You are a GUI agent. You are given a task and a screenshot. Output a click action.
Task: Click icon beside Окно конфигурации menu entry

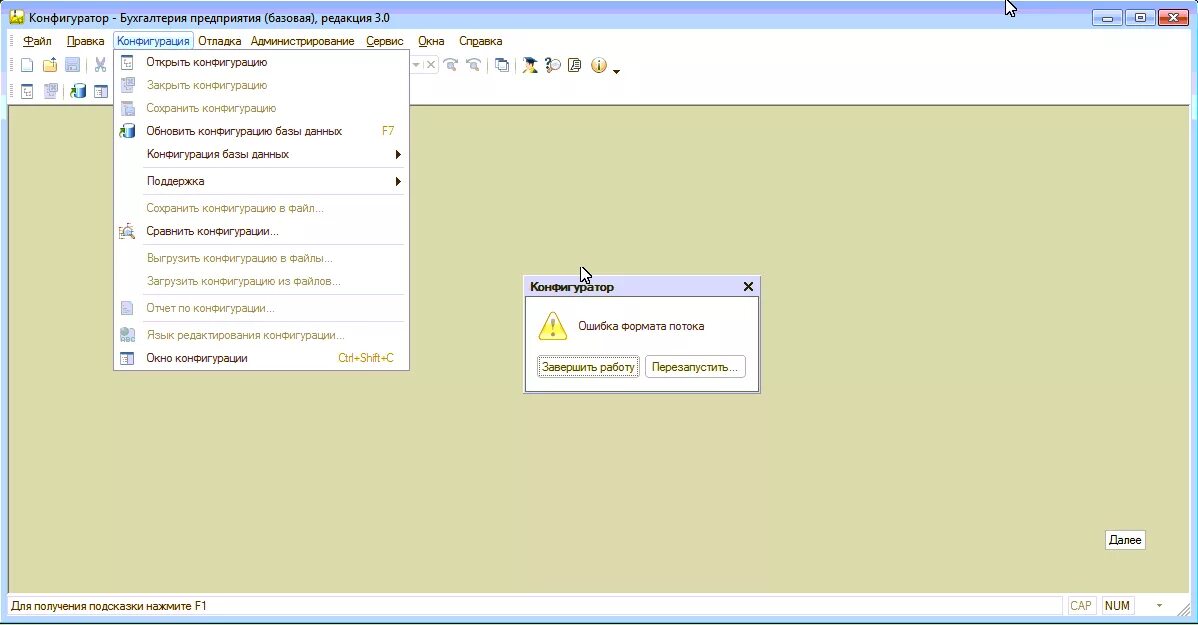(127, 358)
